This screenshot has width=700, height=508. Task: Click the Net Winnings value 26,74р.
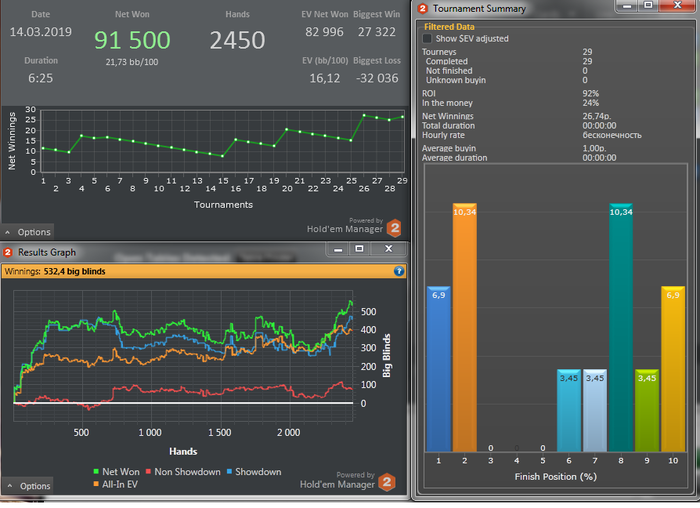click(x=597, y=117)
